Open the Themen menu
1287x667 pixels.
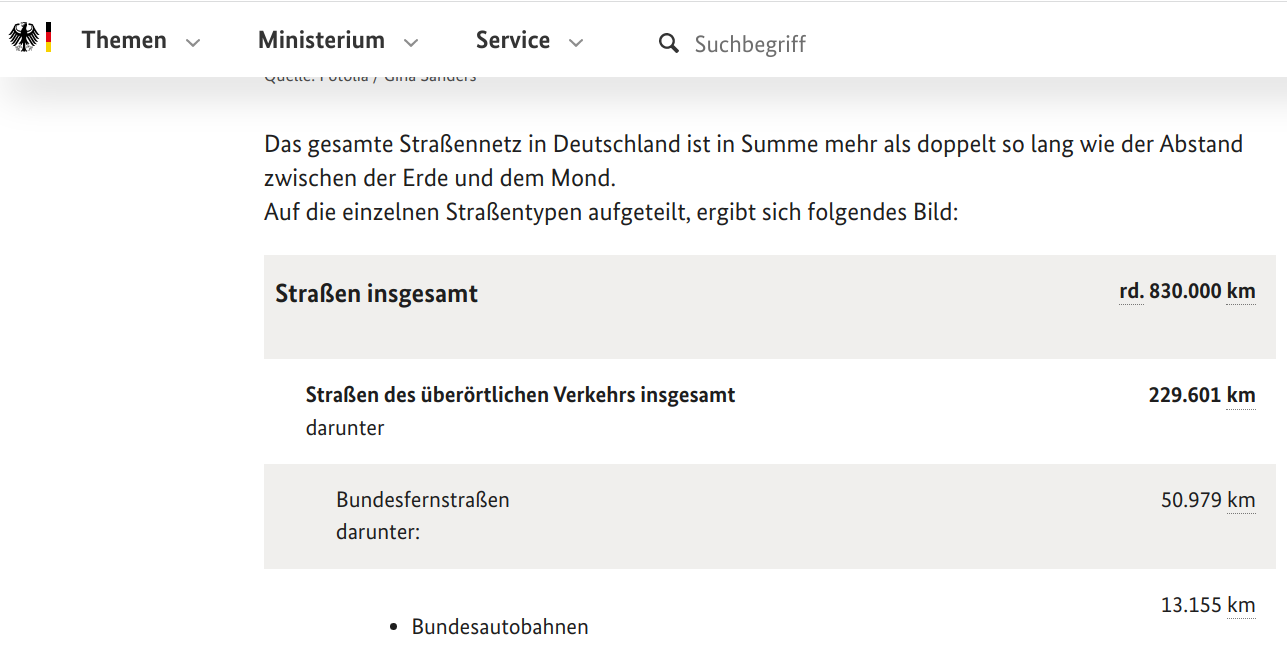[x=124, y=40]
